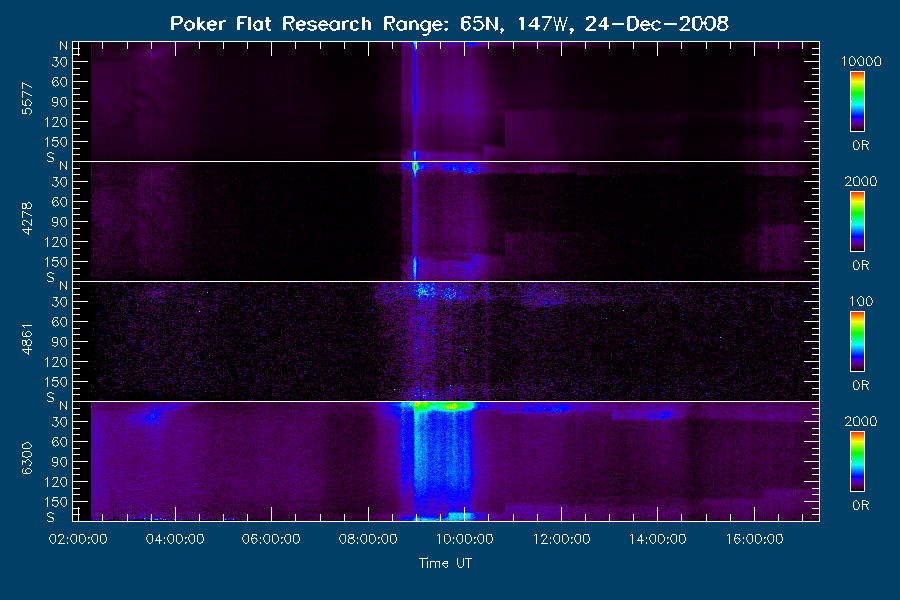Image resolution: width=900 pixels, height=600 pixels.
Task: Click the 90 tick label of the 6300 panel
Action: [60, 462]
